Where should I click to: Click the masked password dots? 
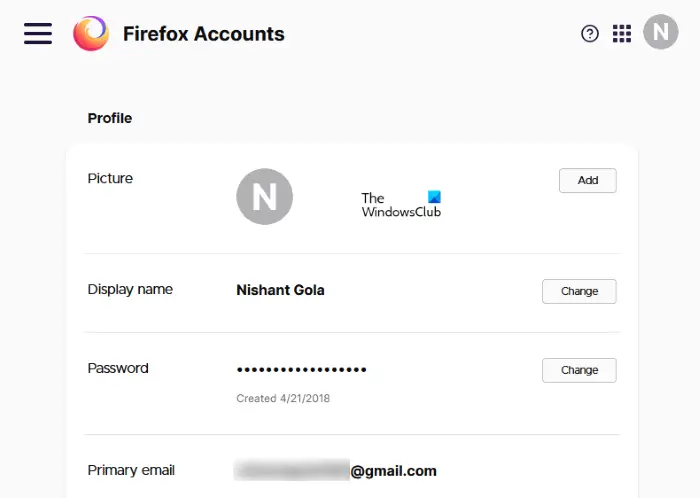pyautogui.click(x=301, y=370)
